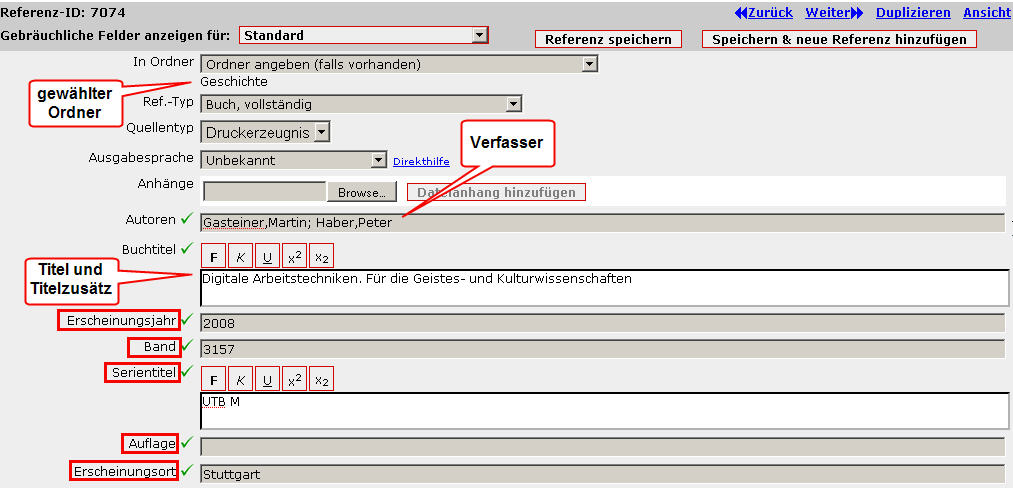
Task: Expand the In Ordner dropdown
Action: [589, 64]
